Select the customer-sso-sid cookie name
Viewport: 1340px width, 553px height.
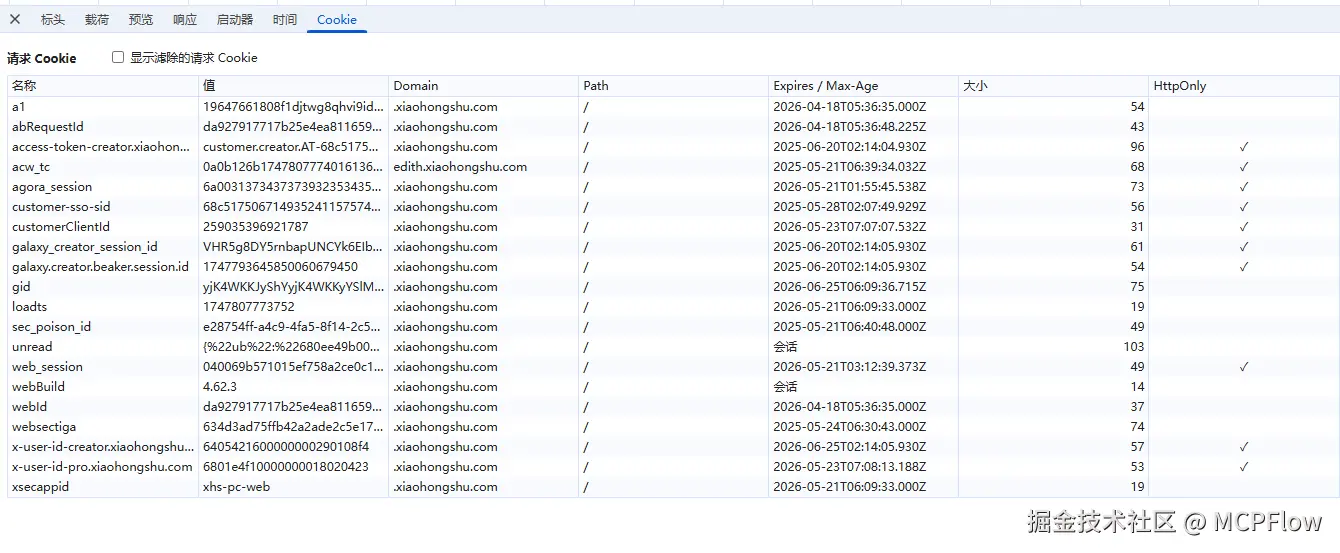(x=61, y=207)
